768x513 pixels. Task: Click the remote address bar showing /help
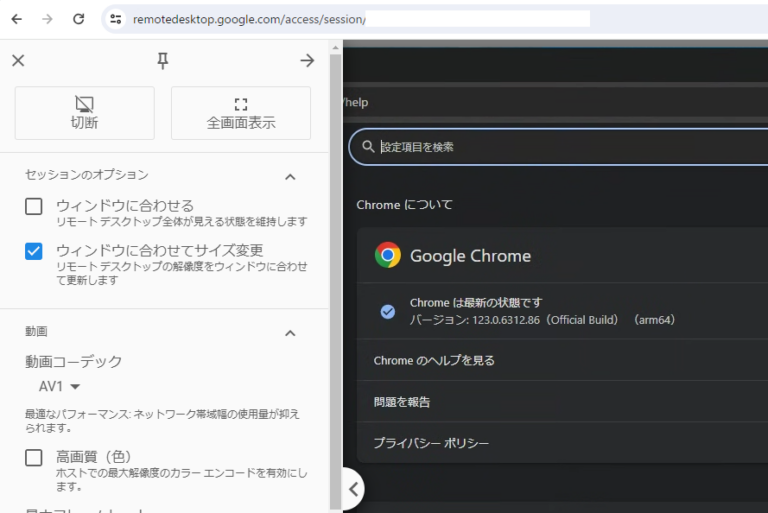[x=555, y=102]
